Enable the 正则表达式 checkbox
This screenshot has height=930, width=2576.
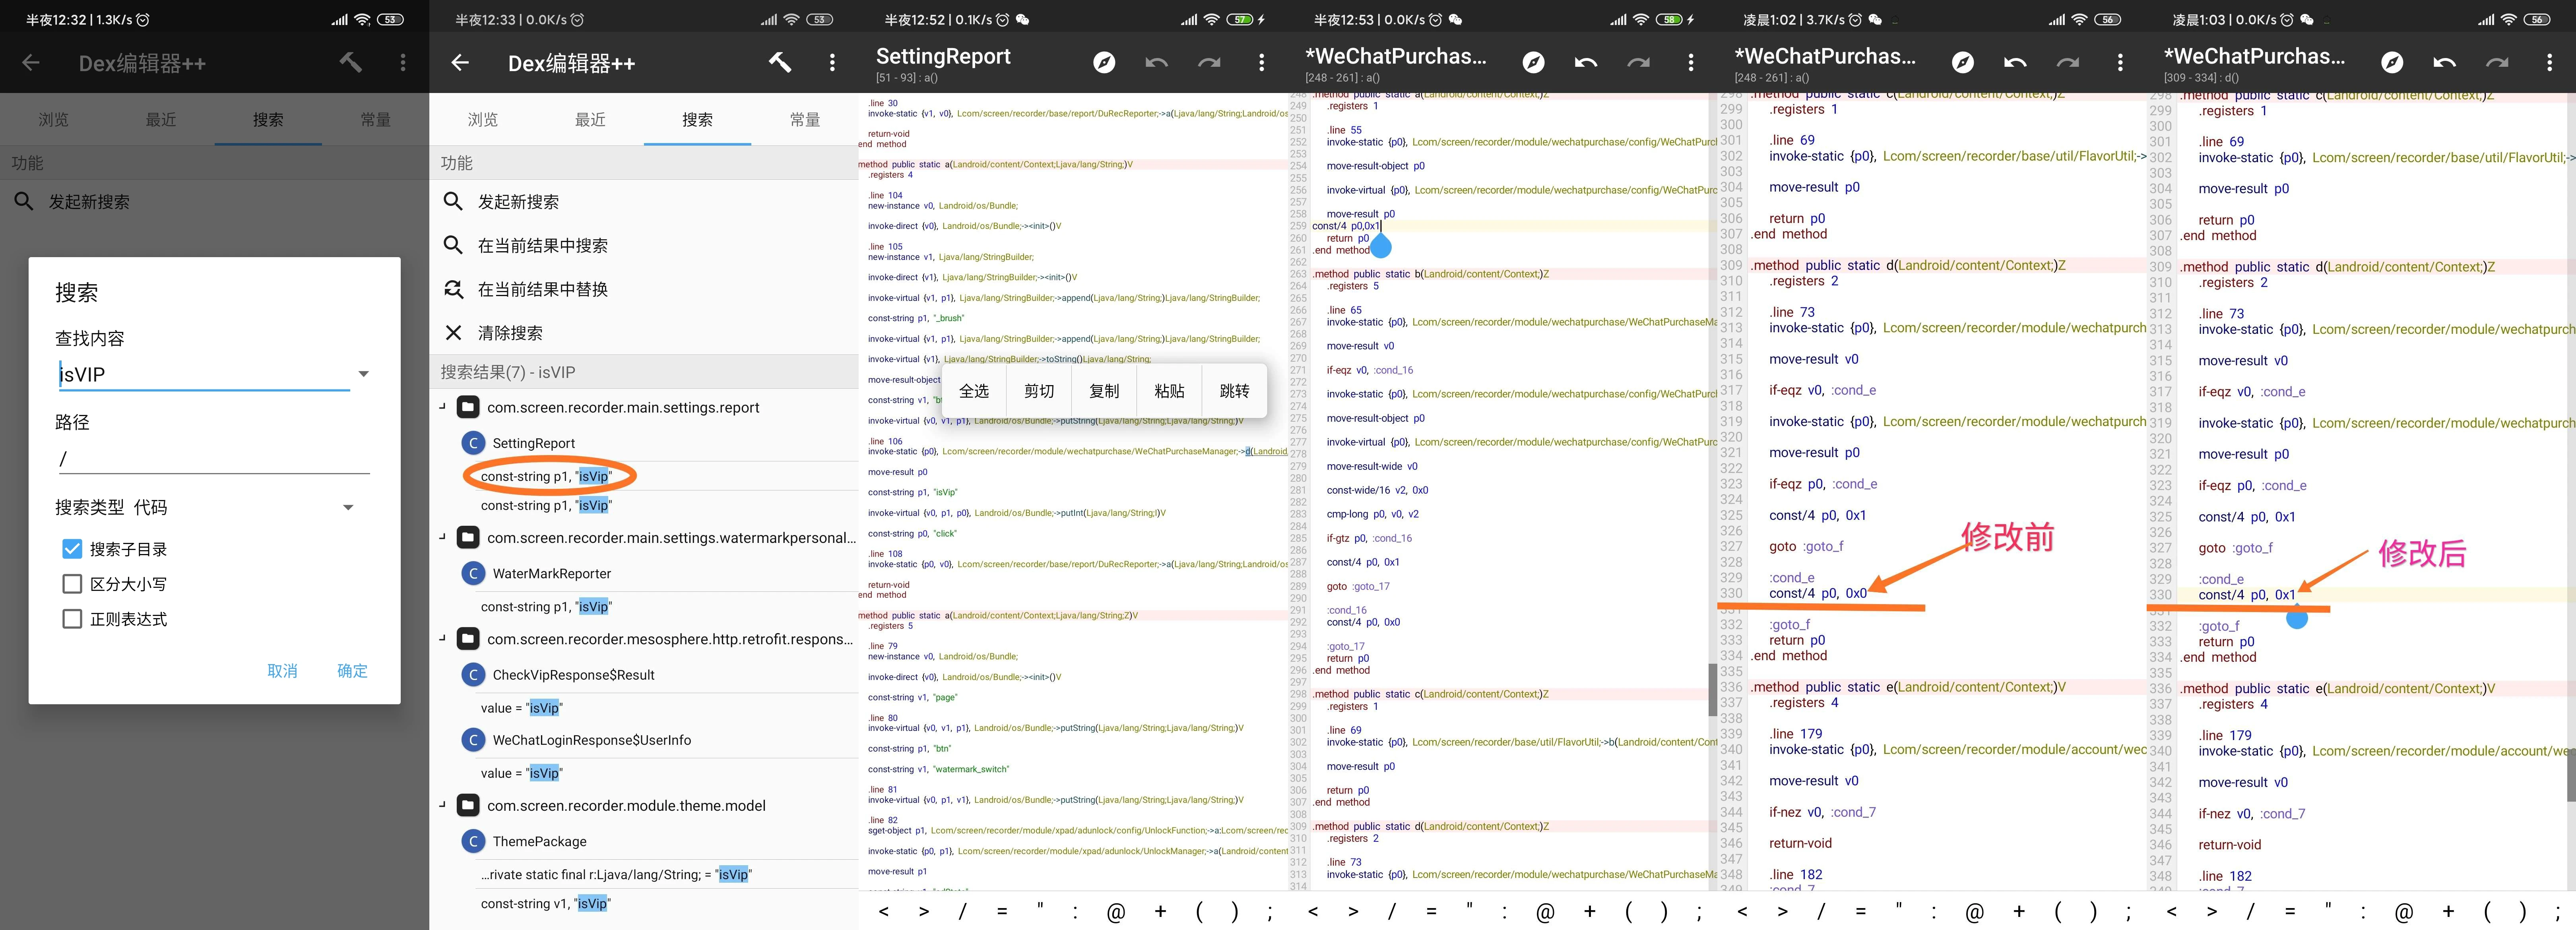(x=72, y=619)
